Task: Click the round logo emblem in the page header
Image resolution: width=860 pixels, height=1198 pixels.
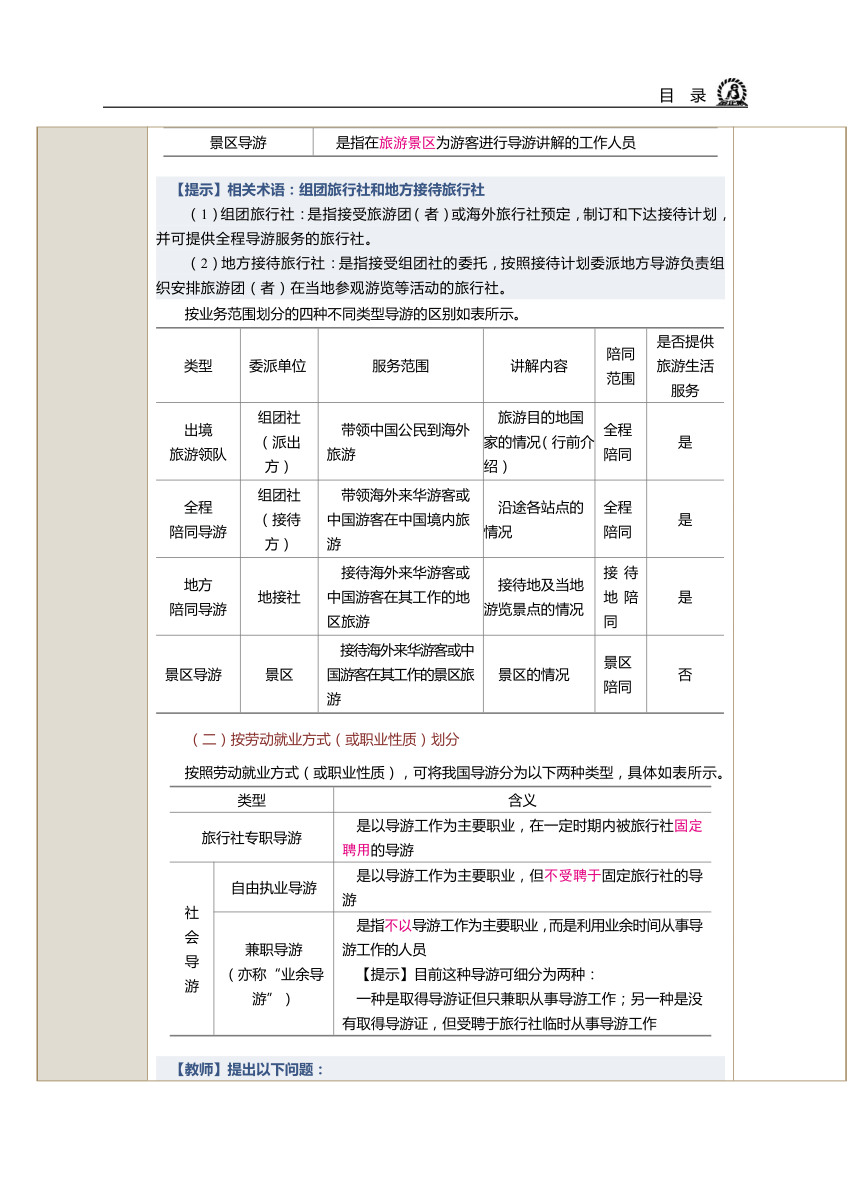Action: (732, 93)
